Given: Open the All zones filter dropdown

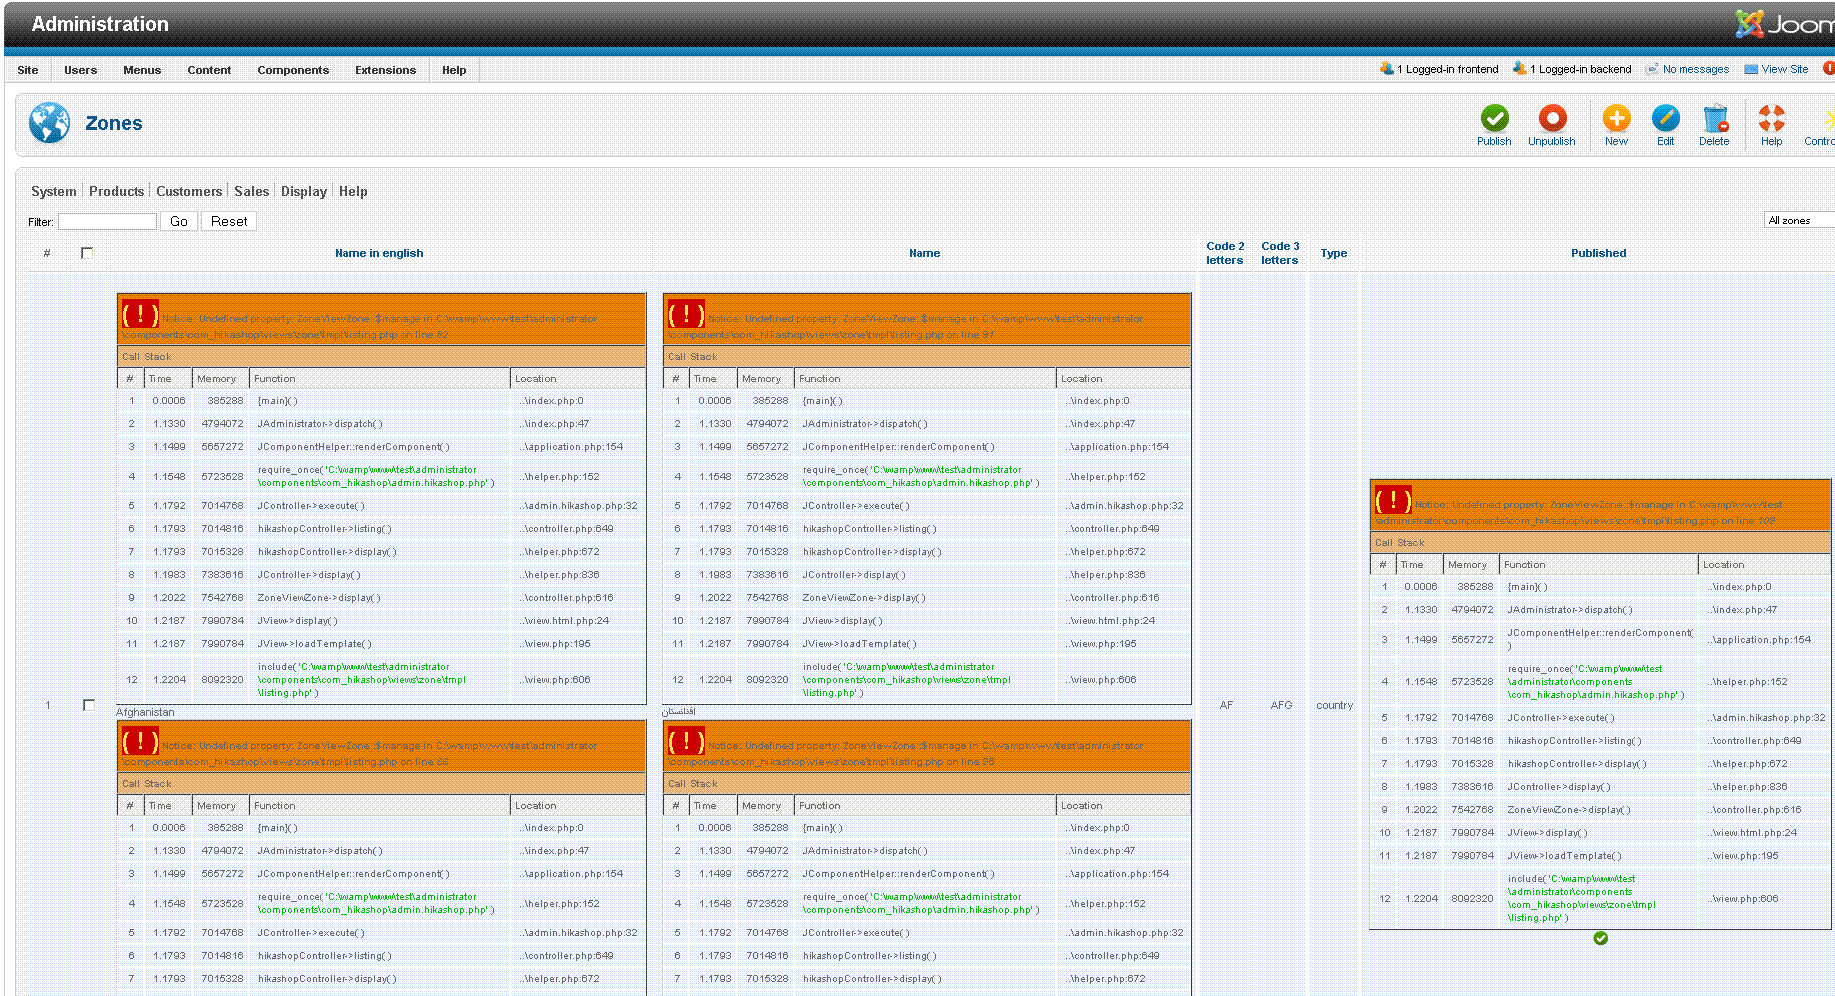Looking at the screenshot, I should pyautogui.click(x=1799, y=220).
